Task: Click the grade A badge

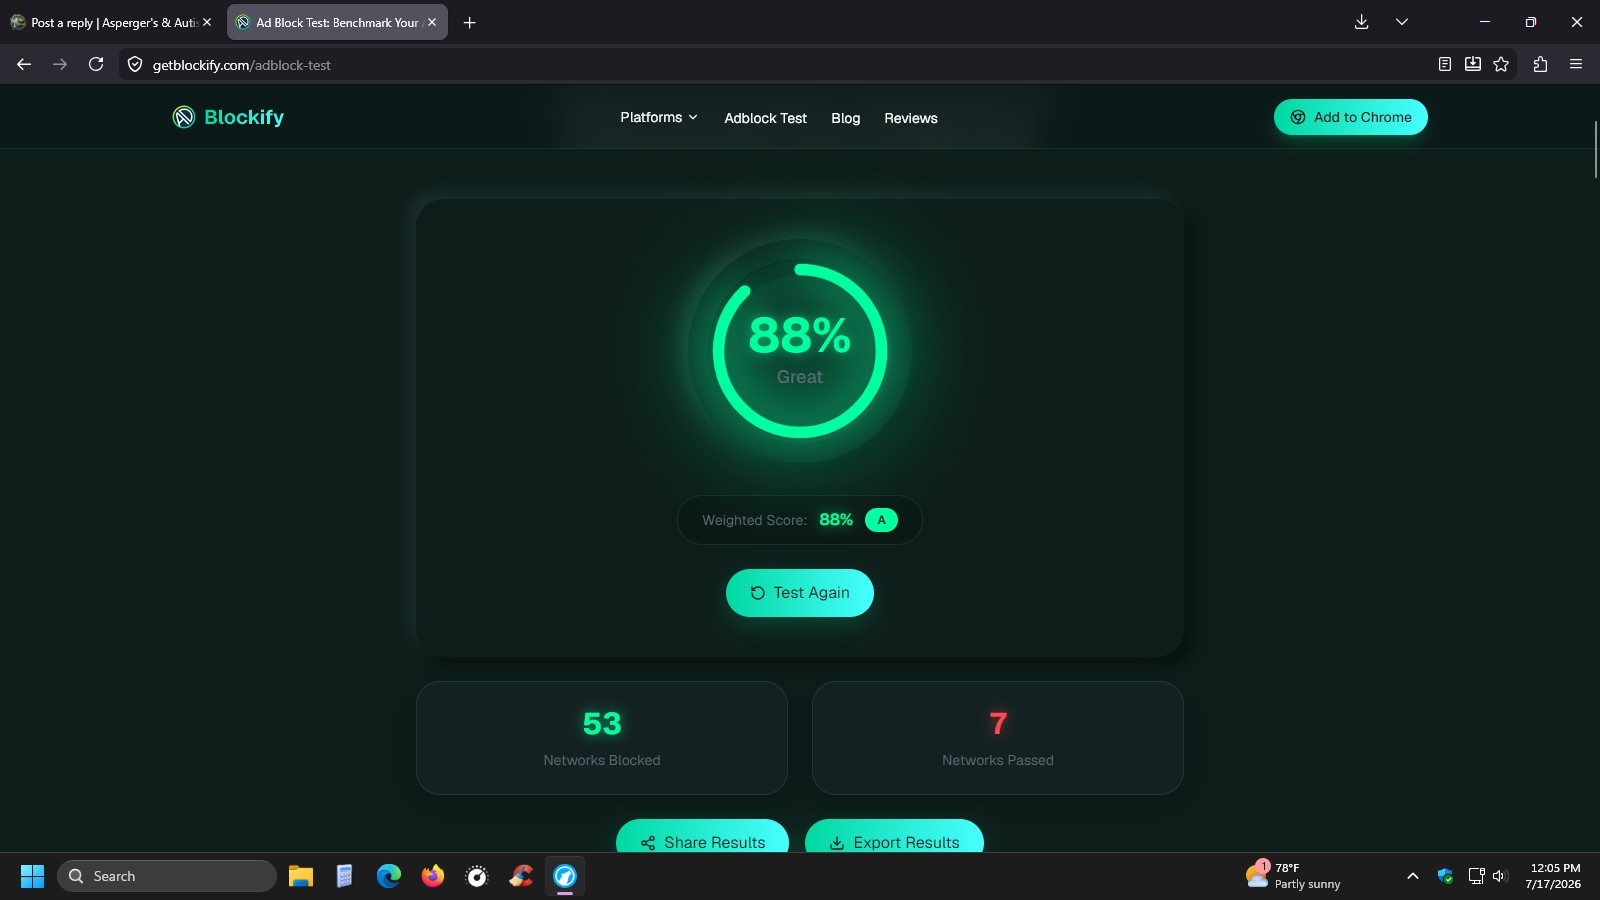Action: (881, 520)
